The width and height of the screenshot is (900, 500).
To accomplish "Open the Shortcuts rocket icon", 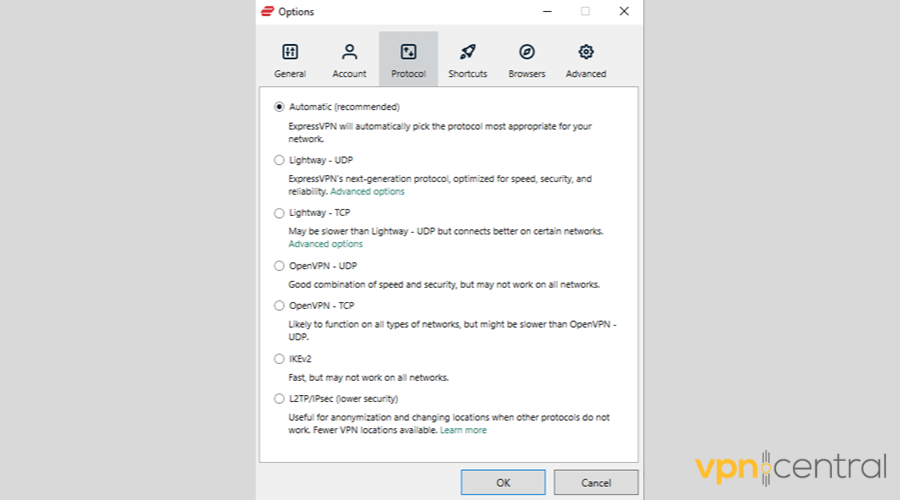I will [x=468, y=52].
